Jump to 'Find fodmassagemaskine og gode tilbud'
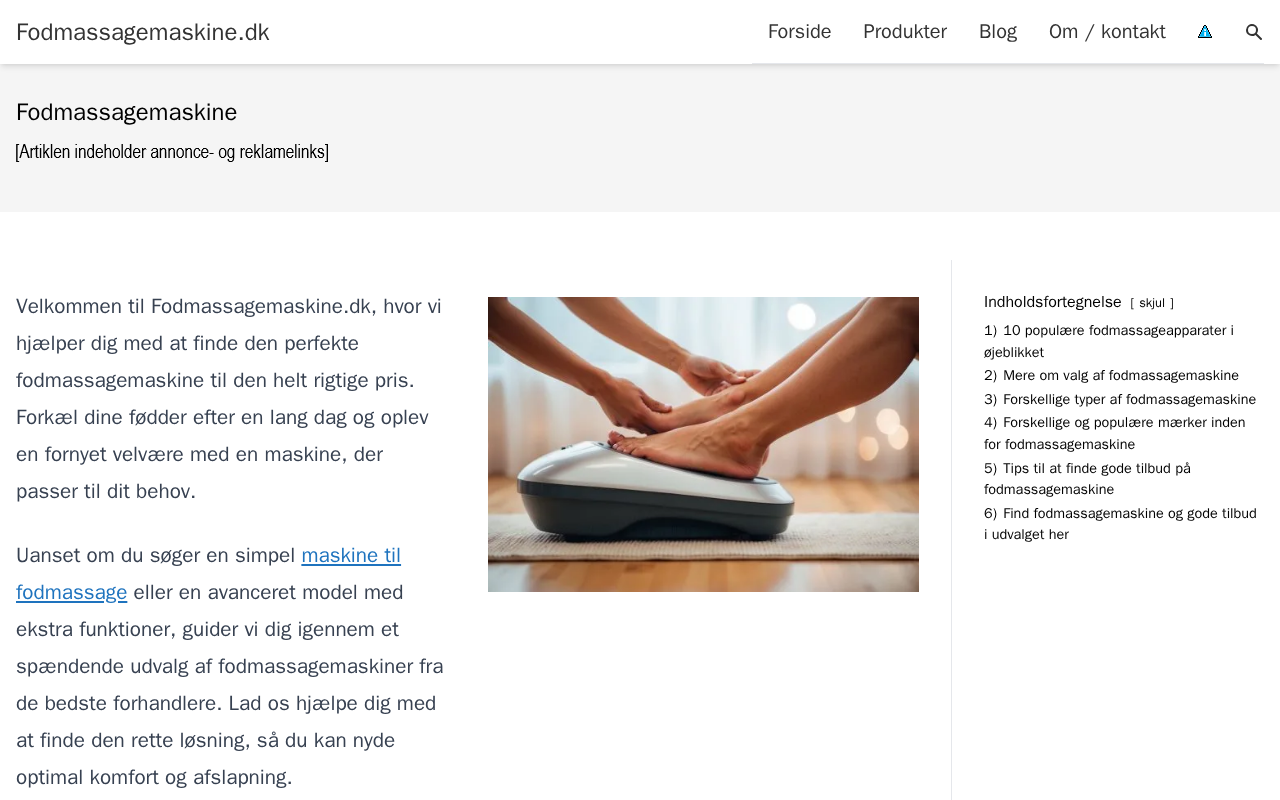Viewport: 1280px width, 800px height. 1120,524
